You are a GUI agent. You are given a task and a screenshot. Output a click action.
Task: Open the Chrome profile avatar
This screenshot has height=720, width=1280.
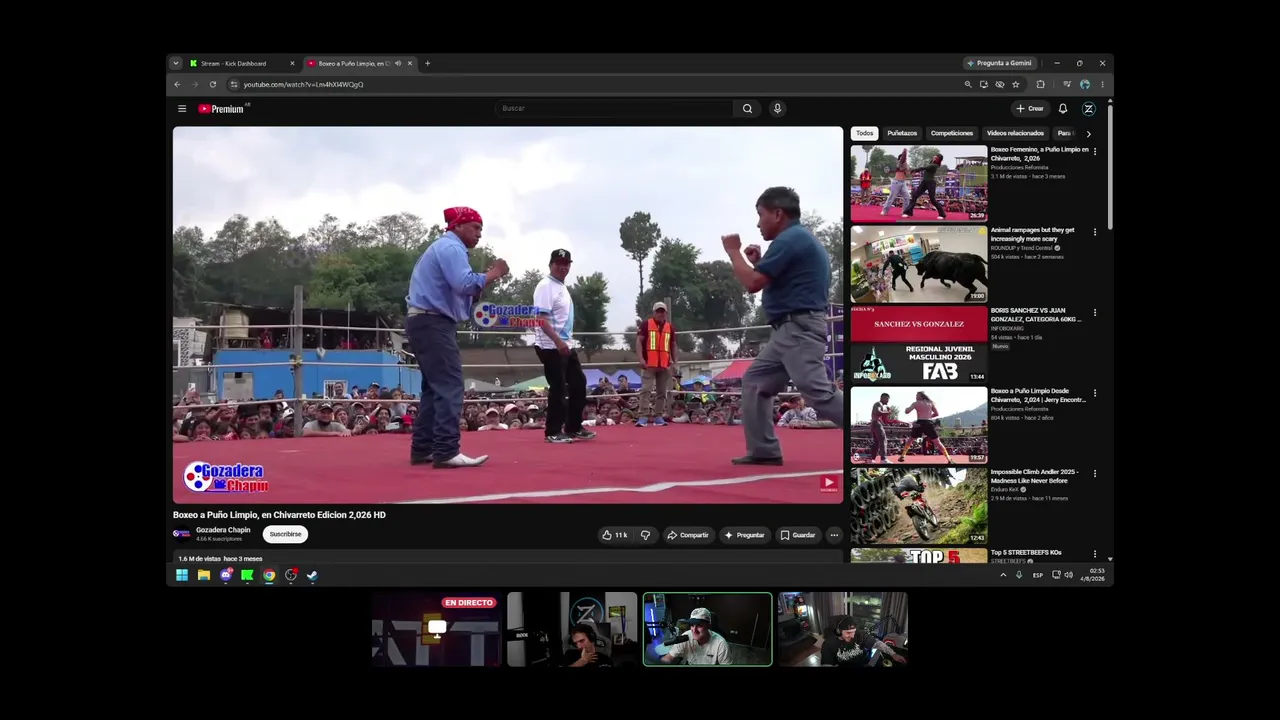(1085, 84)
